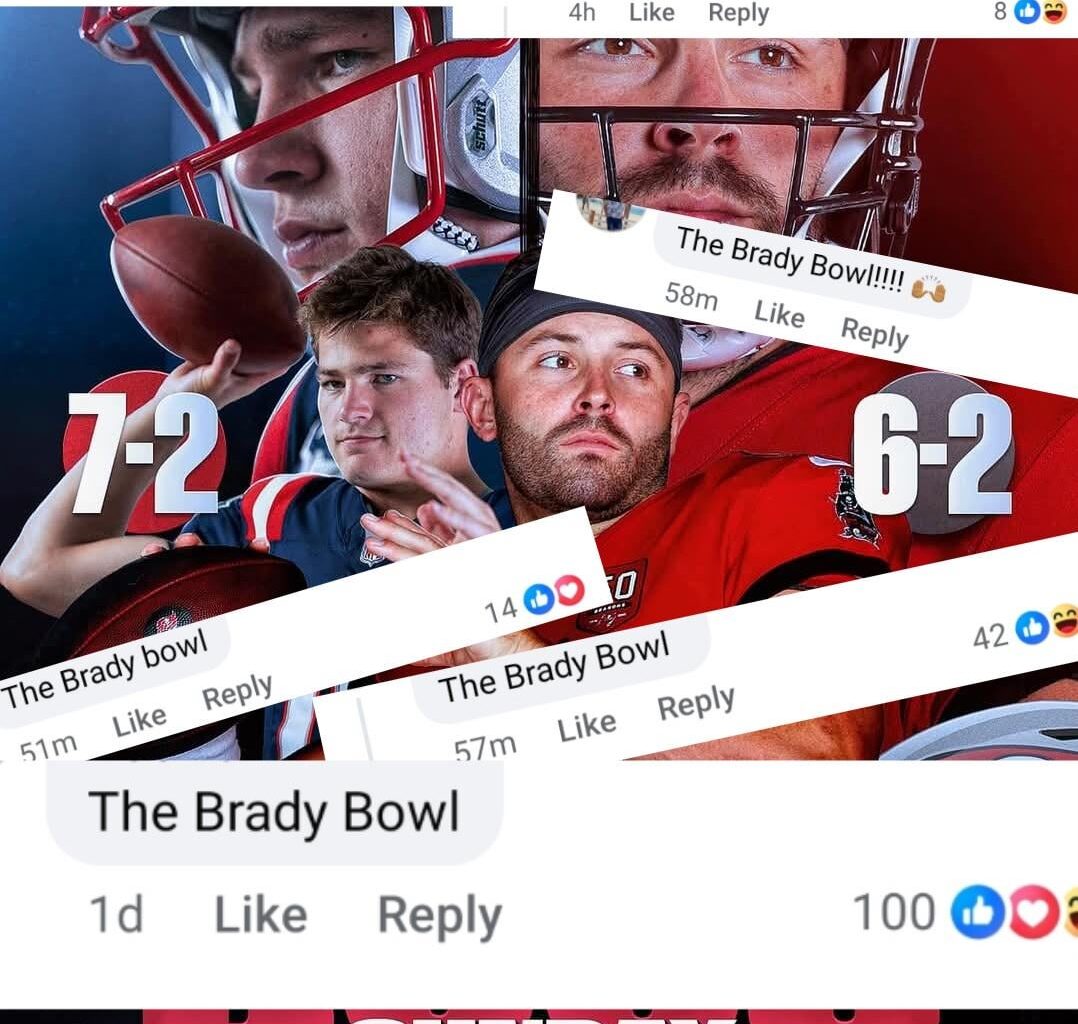Like the 58m 'The Brady Bowl!!!!' comment
1078x1024 pixels.
[779, 314]
